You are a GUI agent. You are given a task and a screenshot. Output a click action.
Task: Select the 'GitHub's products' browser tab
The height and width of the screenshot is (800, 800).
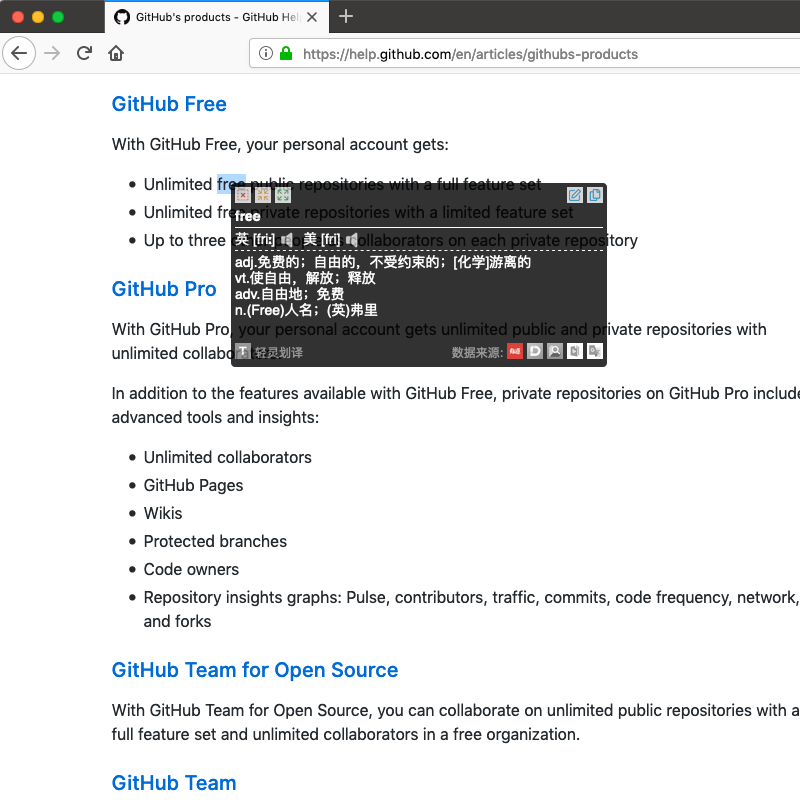(217, 17)
